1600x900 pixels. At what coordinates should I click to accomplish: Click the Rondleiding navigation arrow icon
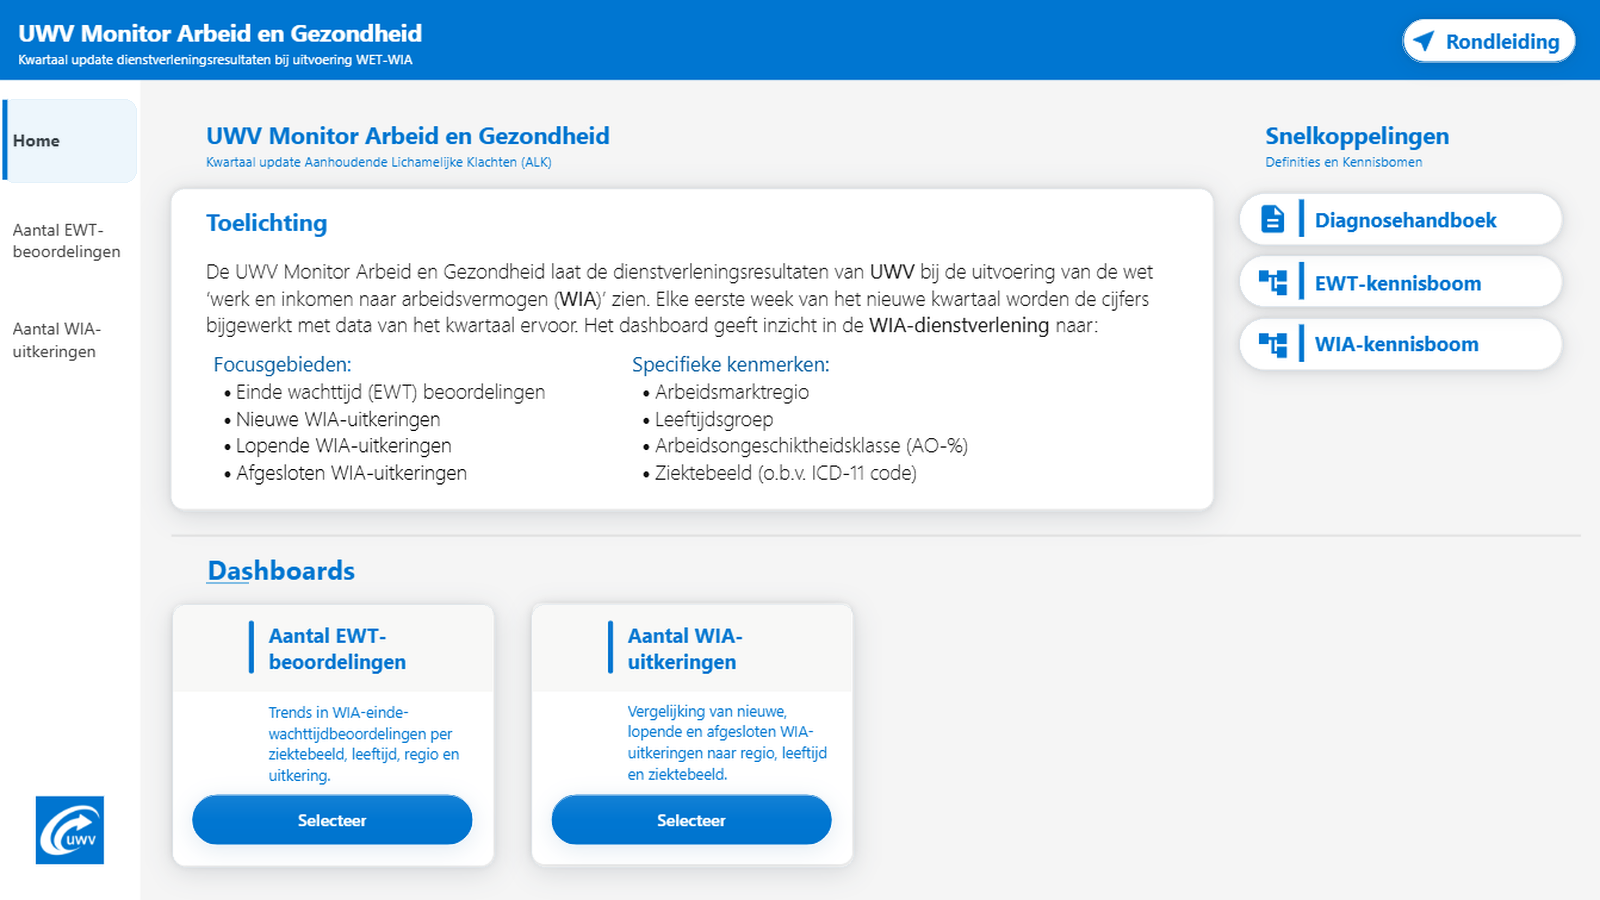[x=1424, y=41]
